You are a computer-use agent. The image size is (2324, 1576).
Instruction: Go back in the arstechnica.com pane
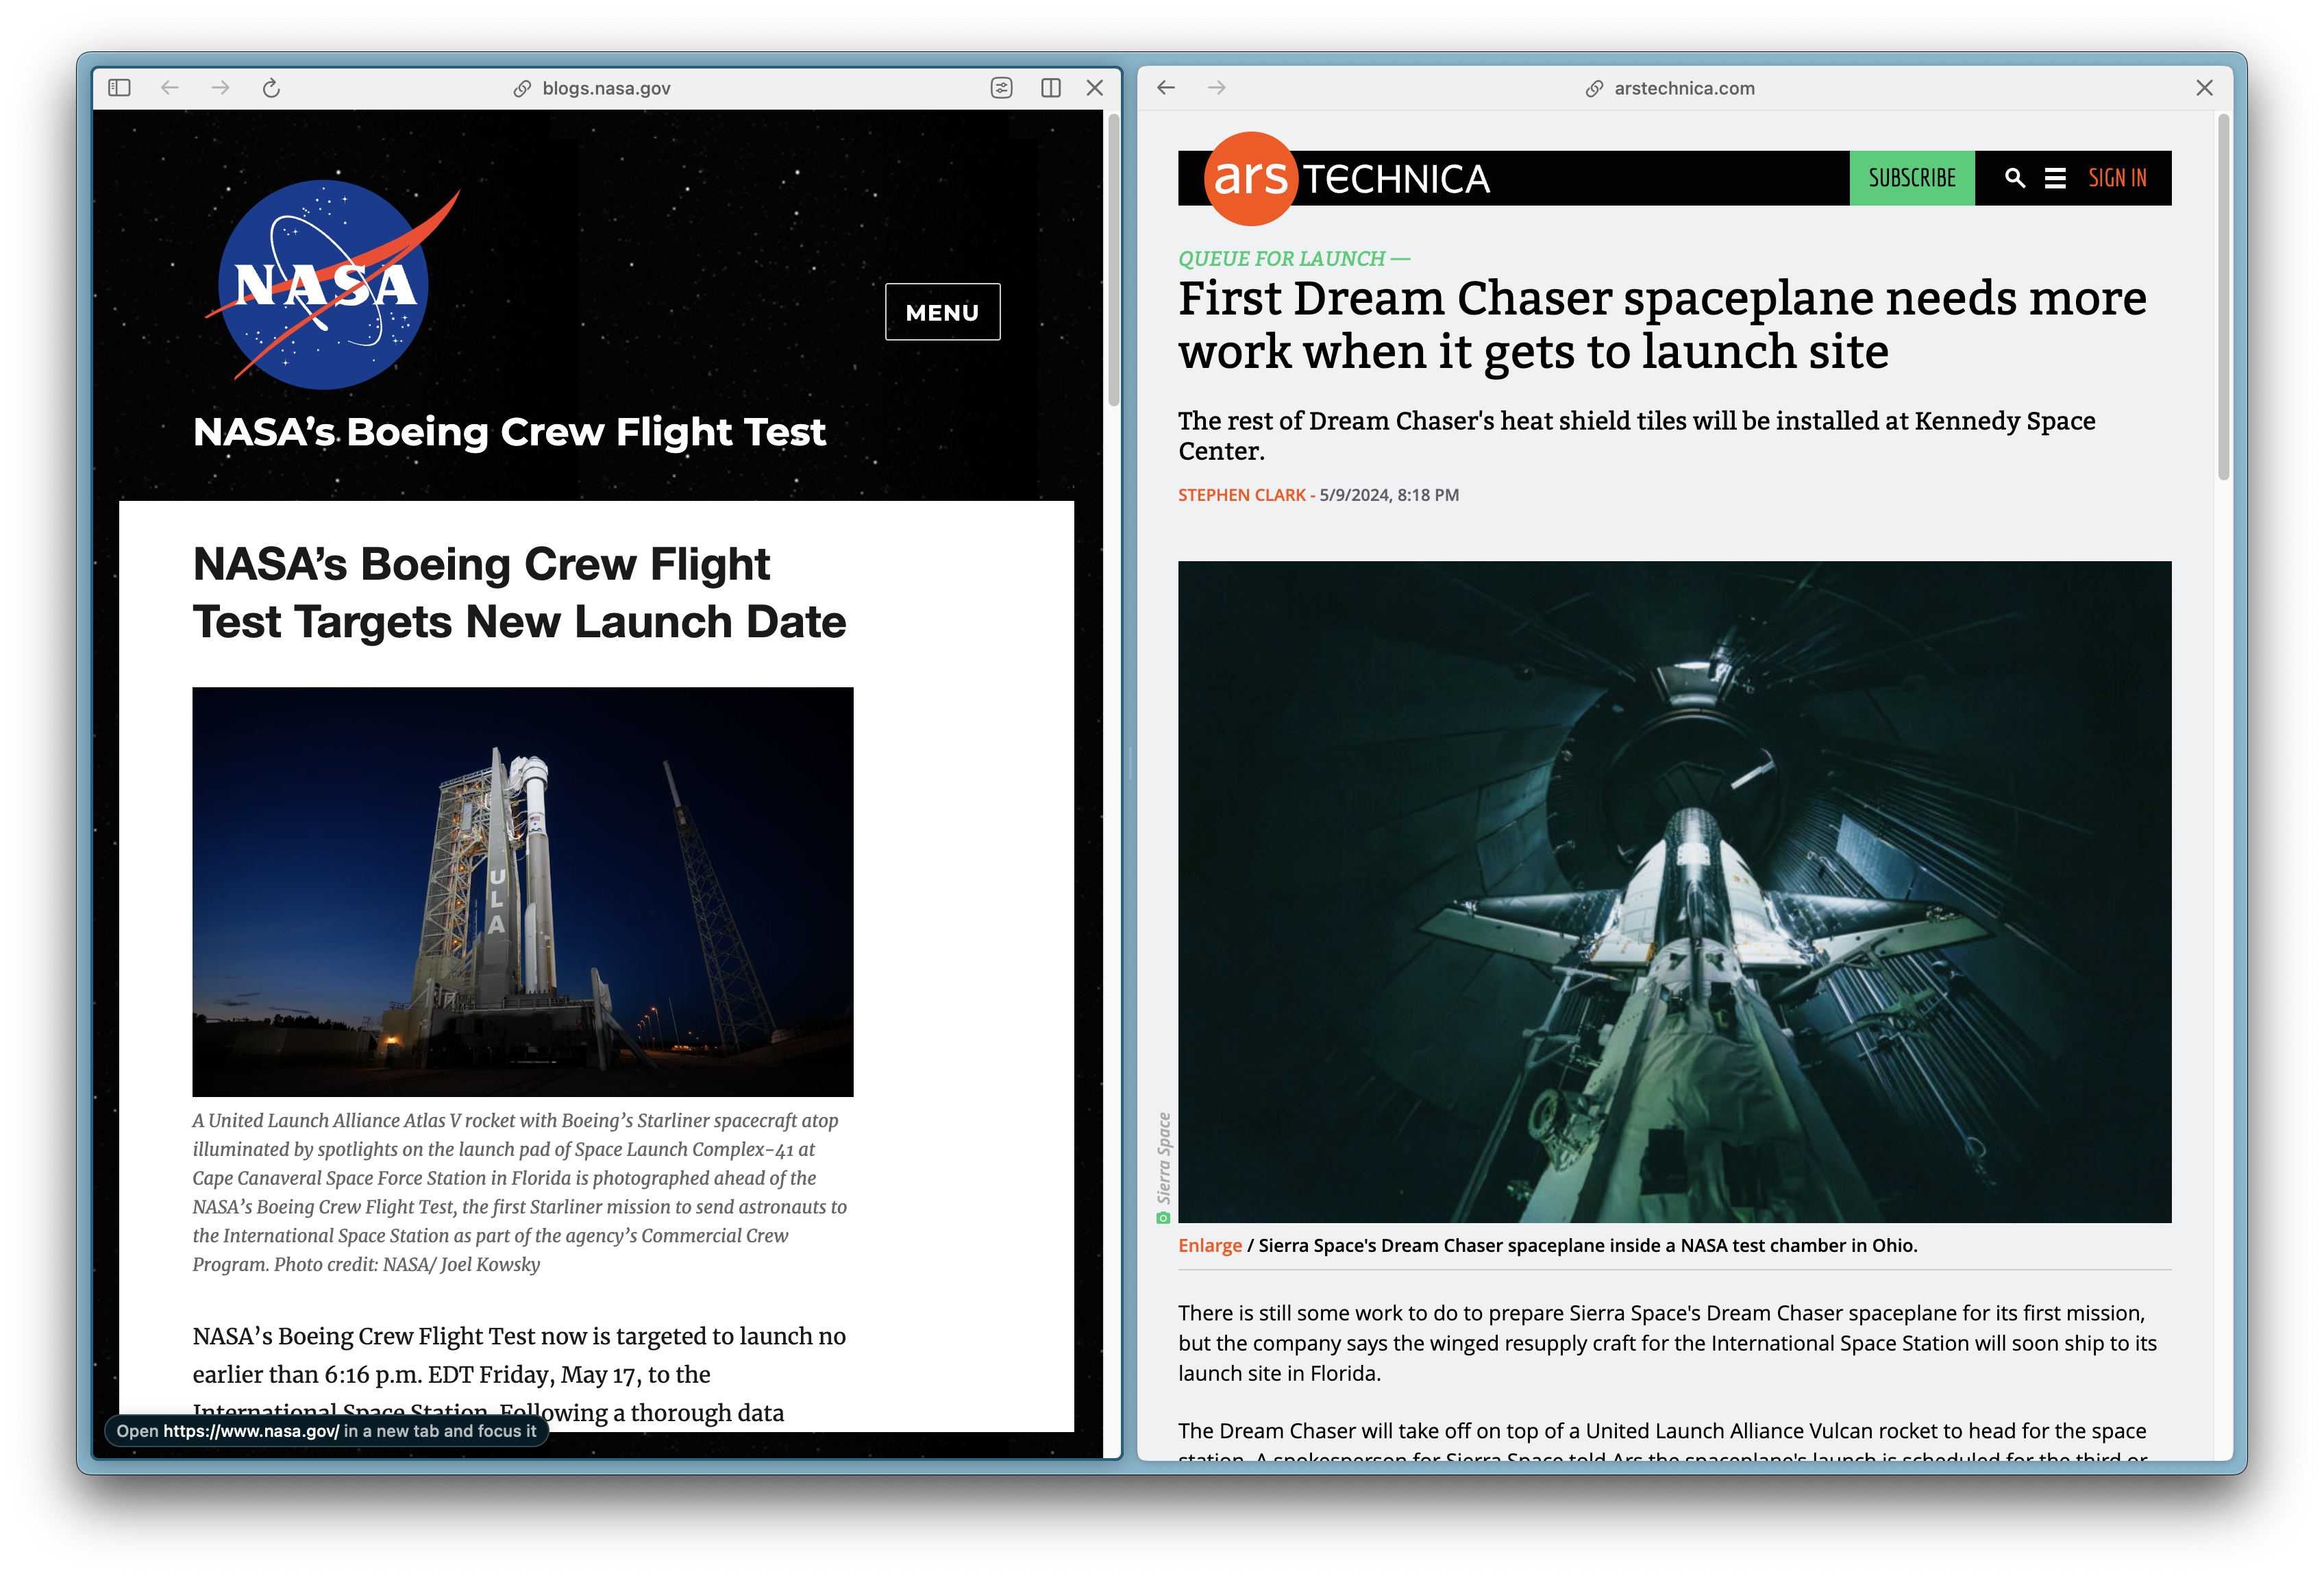pos(1166,88)
